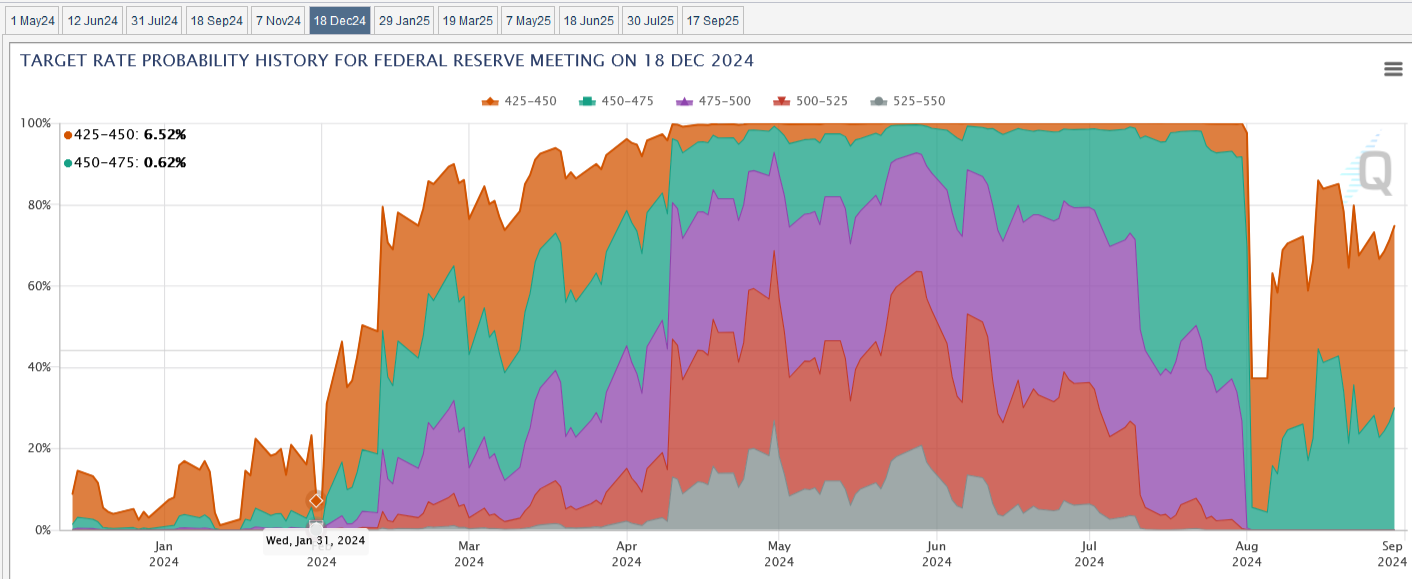This screenshot has width=1412, height=579.
Task: Open the 29 Jan25 meeting tab
Action: (403, 20)
